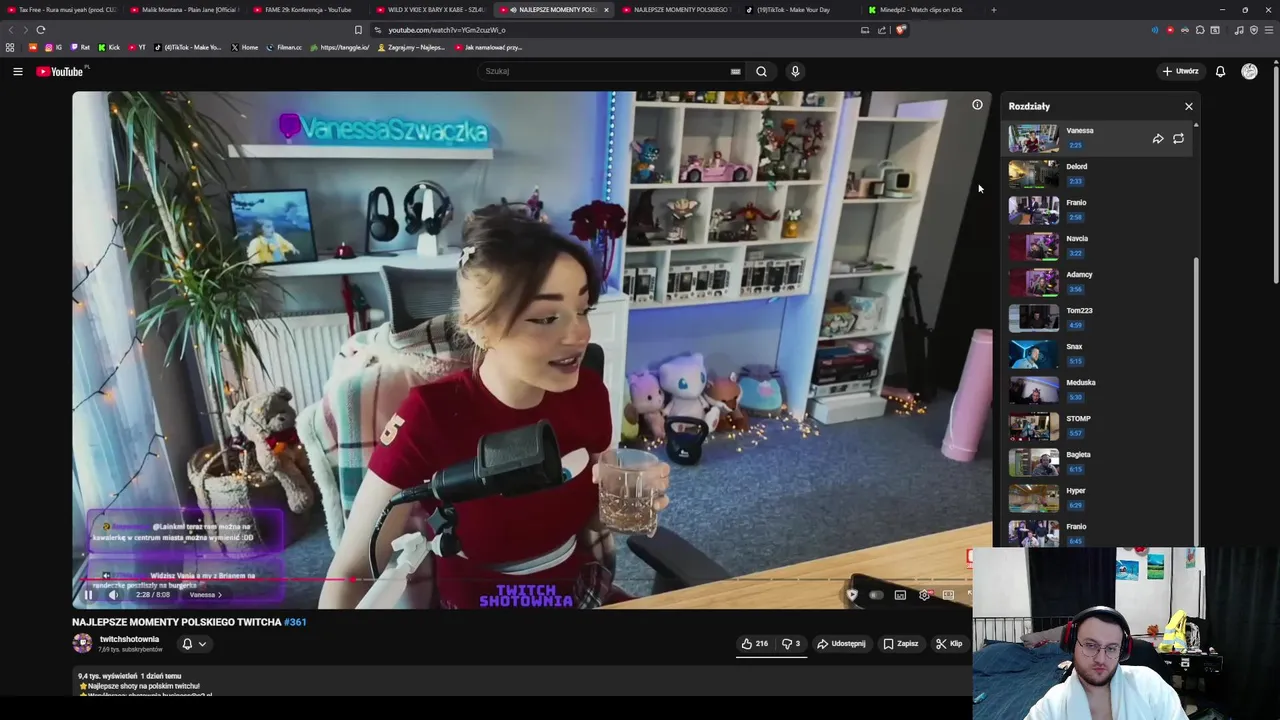Screen dimensions: 1280x720
Task: Start voice search with the microphone
Action: coord(795,71)
